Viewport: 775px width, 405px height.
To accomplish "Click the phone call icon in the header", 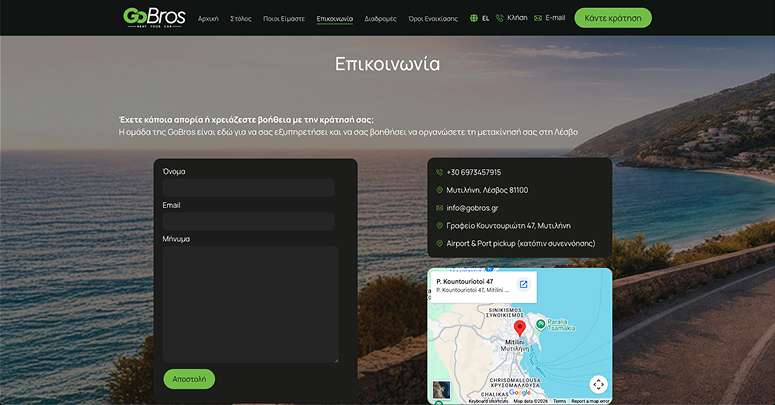I will point(499,18).
